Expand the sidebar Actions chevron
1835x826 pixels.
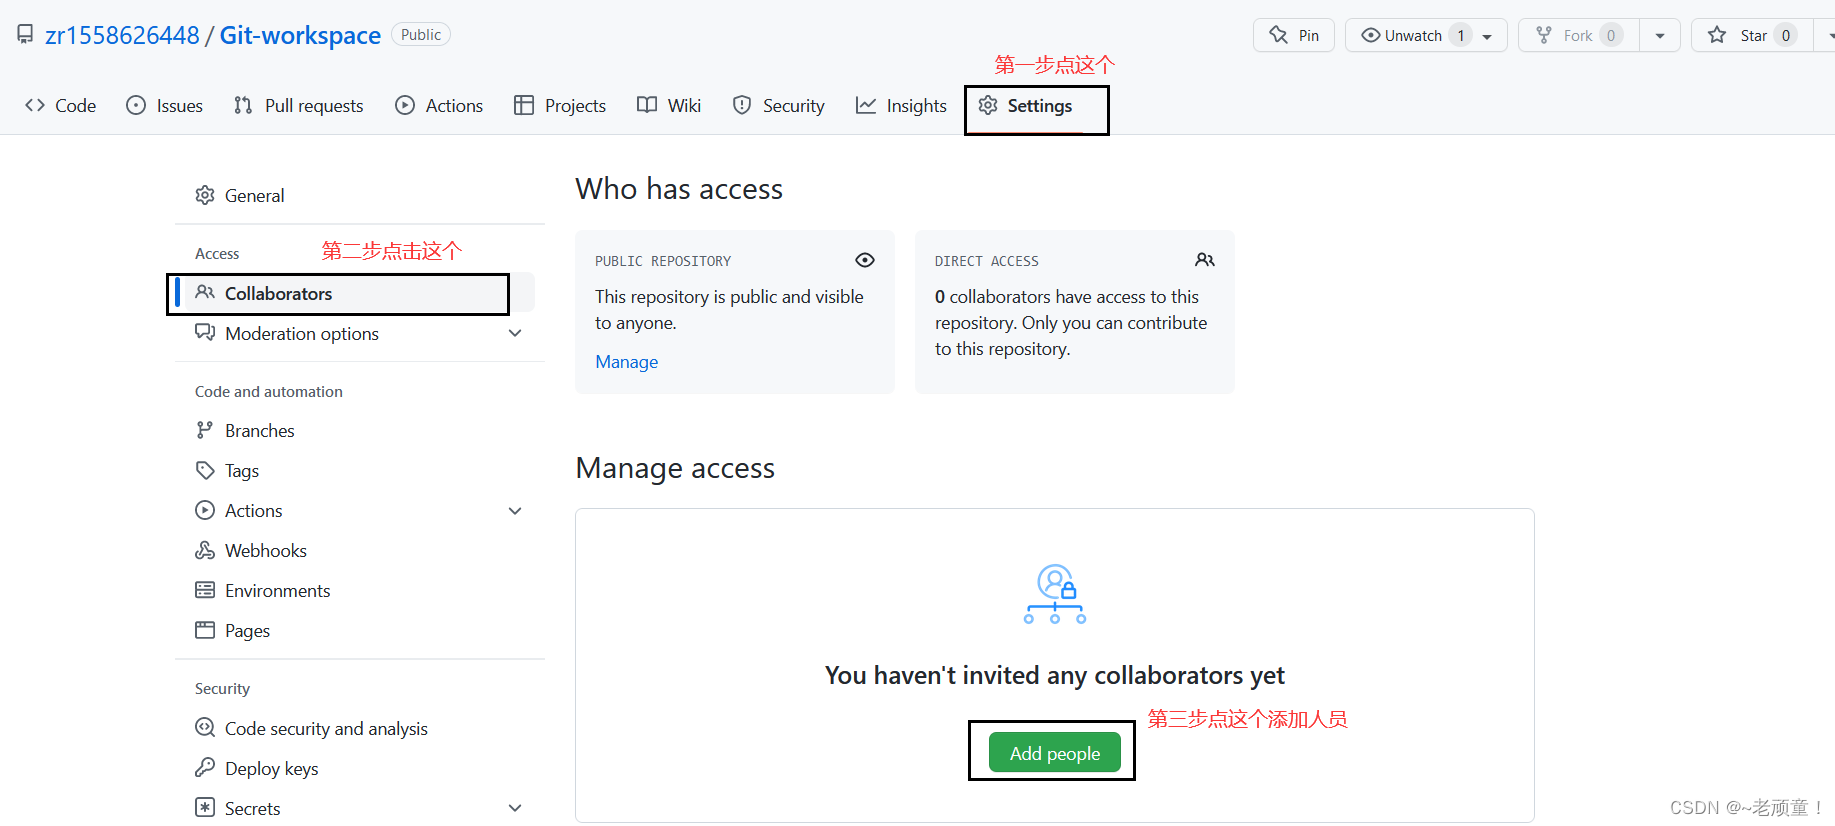click(515, 510)
